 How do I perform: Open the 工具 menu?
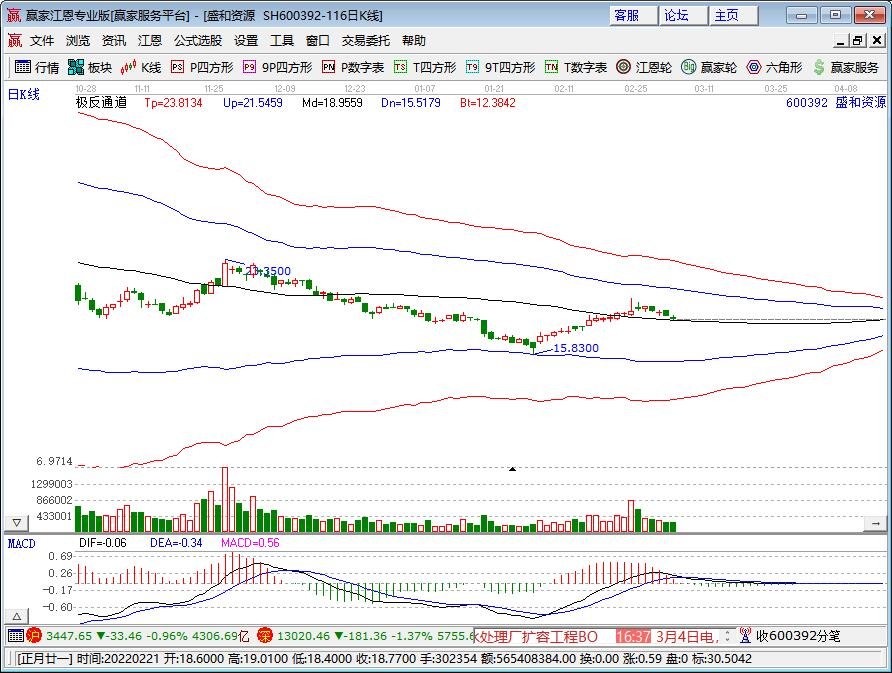(282, 40)
